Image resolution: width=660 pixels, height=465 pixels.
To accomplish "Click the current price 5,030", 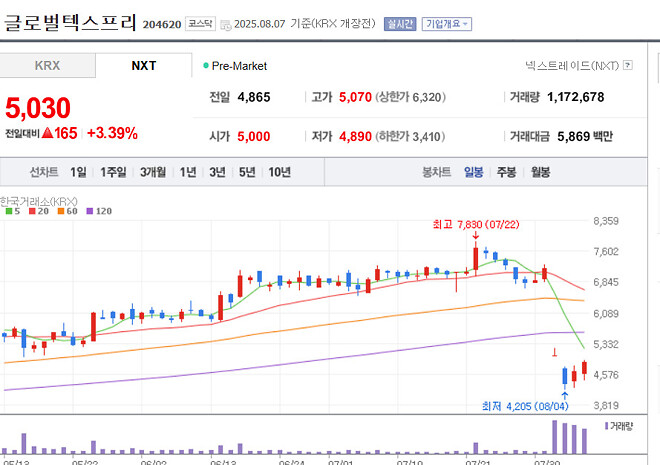I will click(38, 108).
